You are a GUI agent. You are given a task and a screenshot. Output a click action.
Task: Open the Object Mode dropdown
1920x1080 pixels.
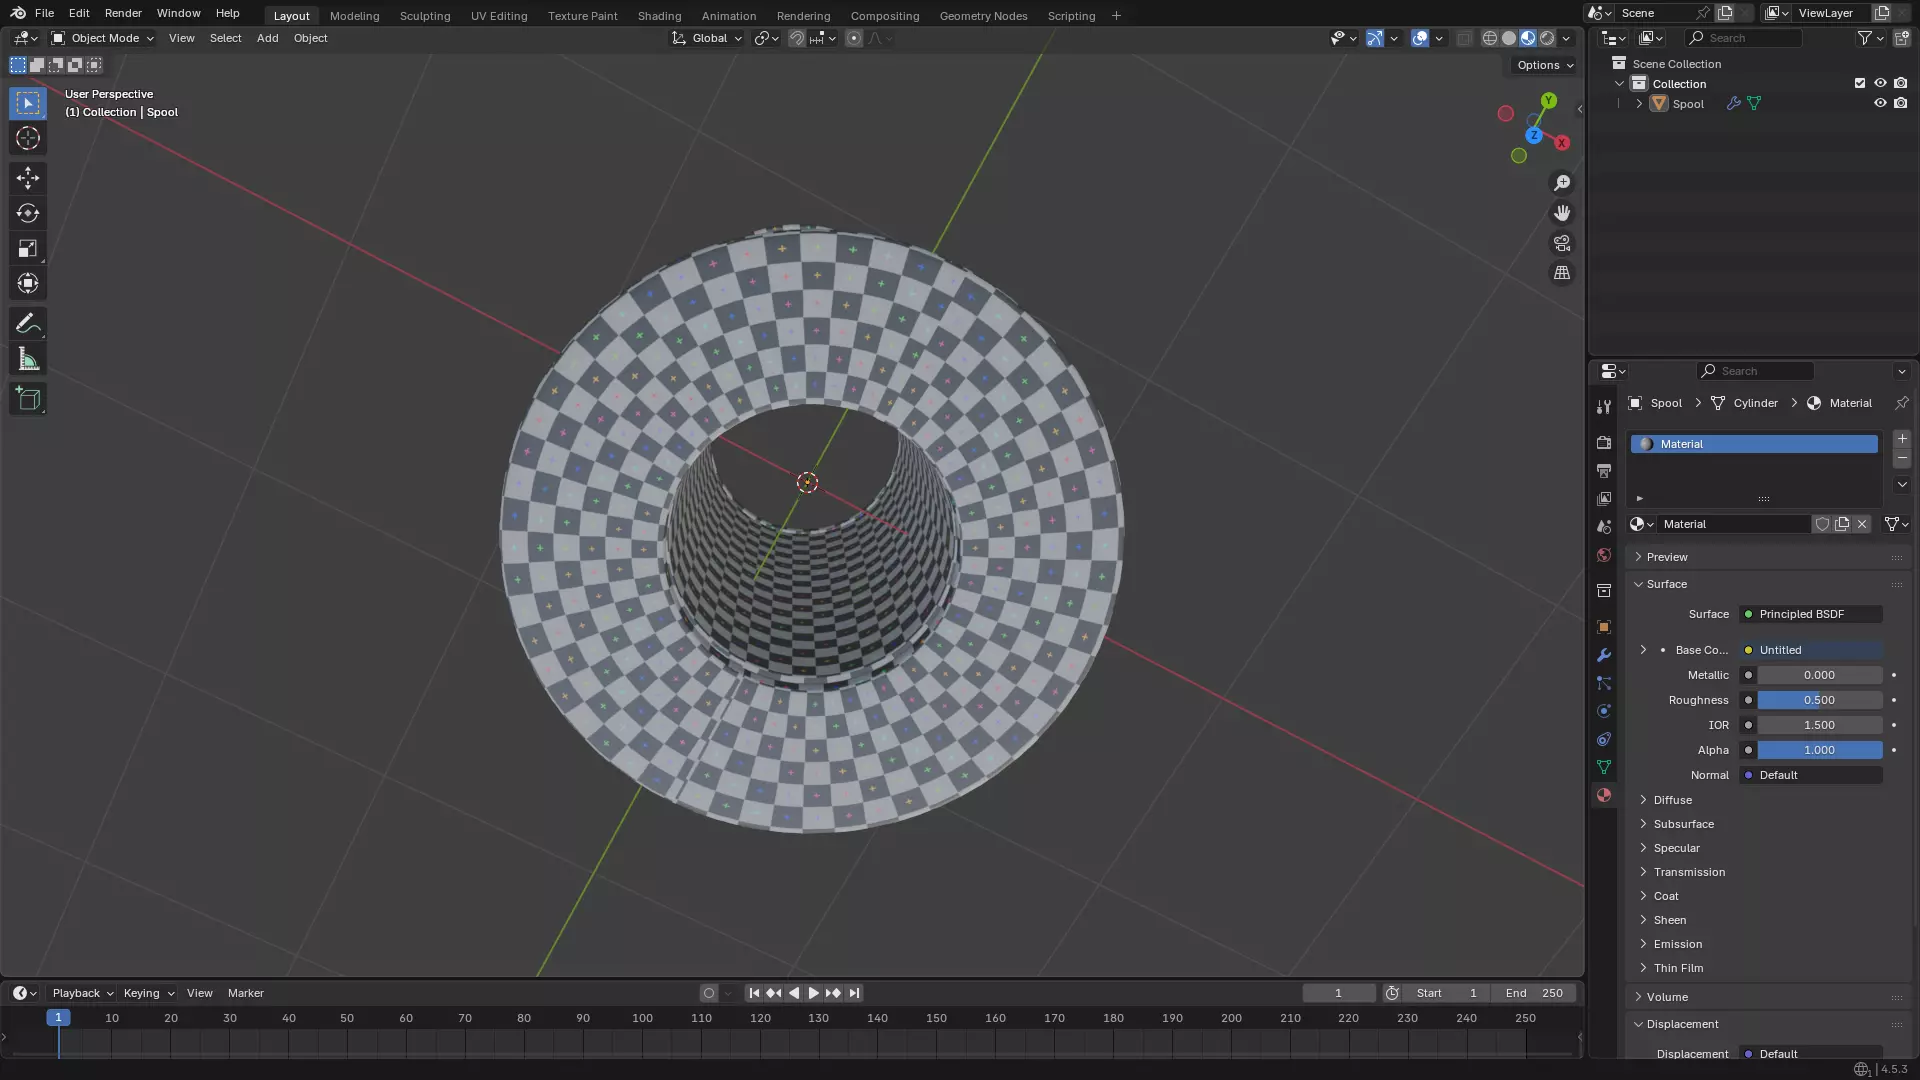(x=103, y=38)
